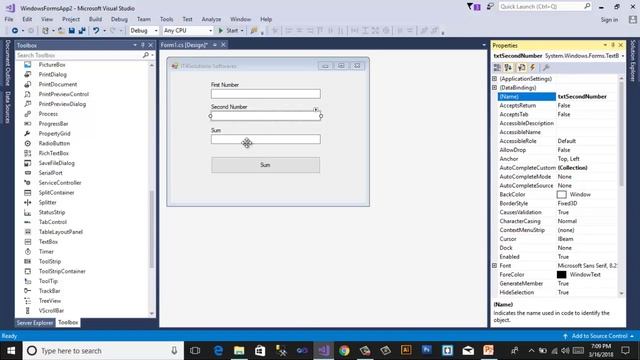Click the Enabled property value True
The width and height of the screenshot is (640, 360).
(x=563, y=257)
